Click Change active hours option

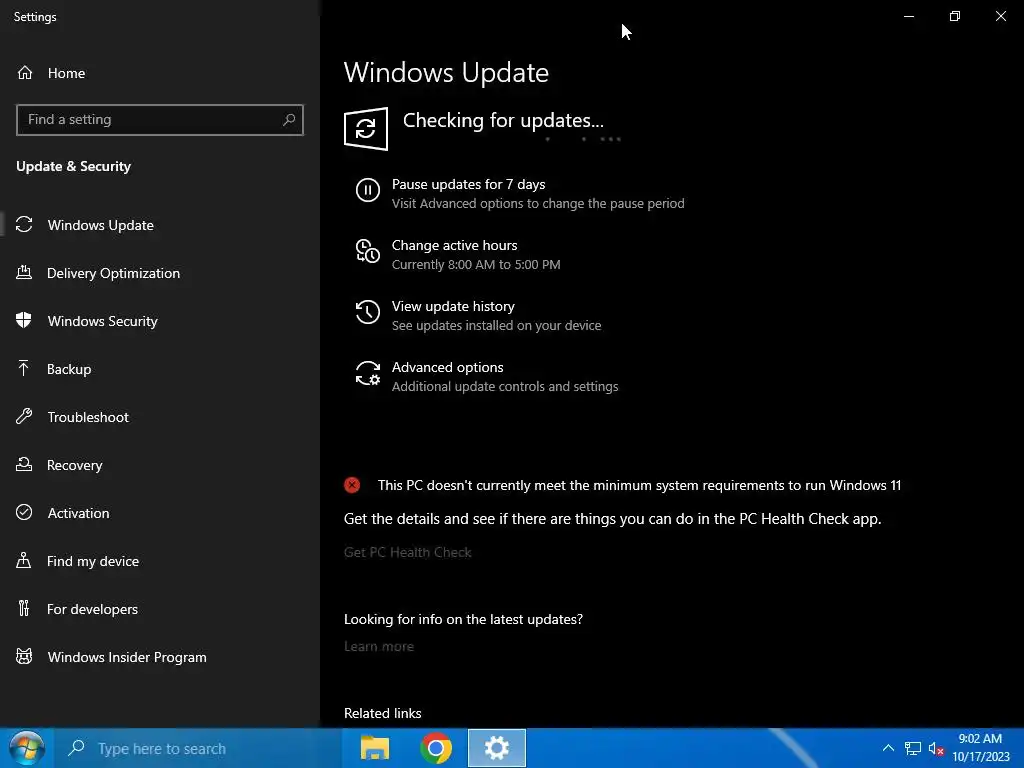pyautogui.click(x=455, y=246)
